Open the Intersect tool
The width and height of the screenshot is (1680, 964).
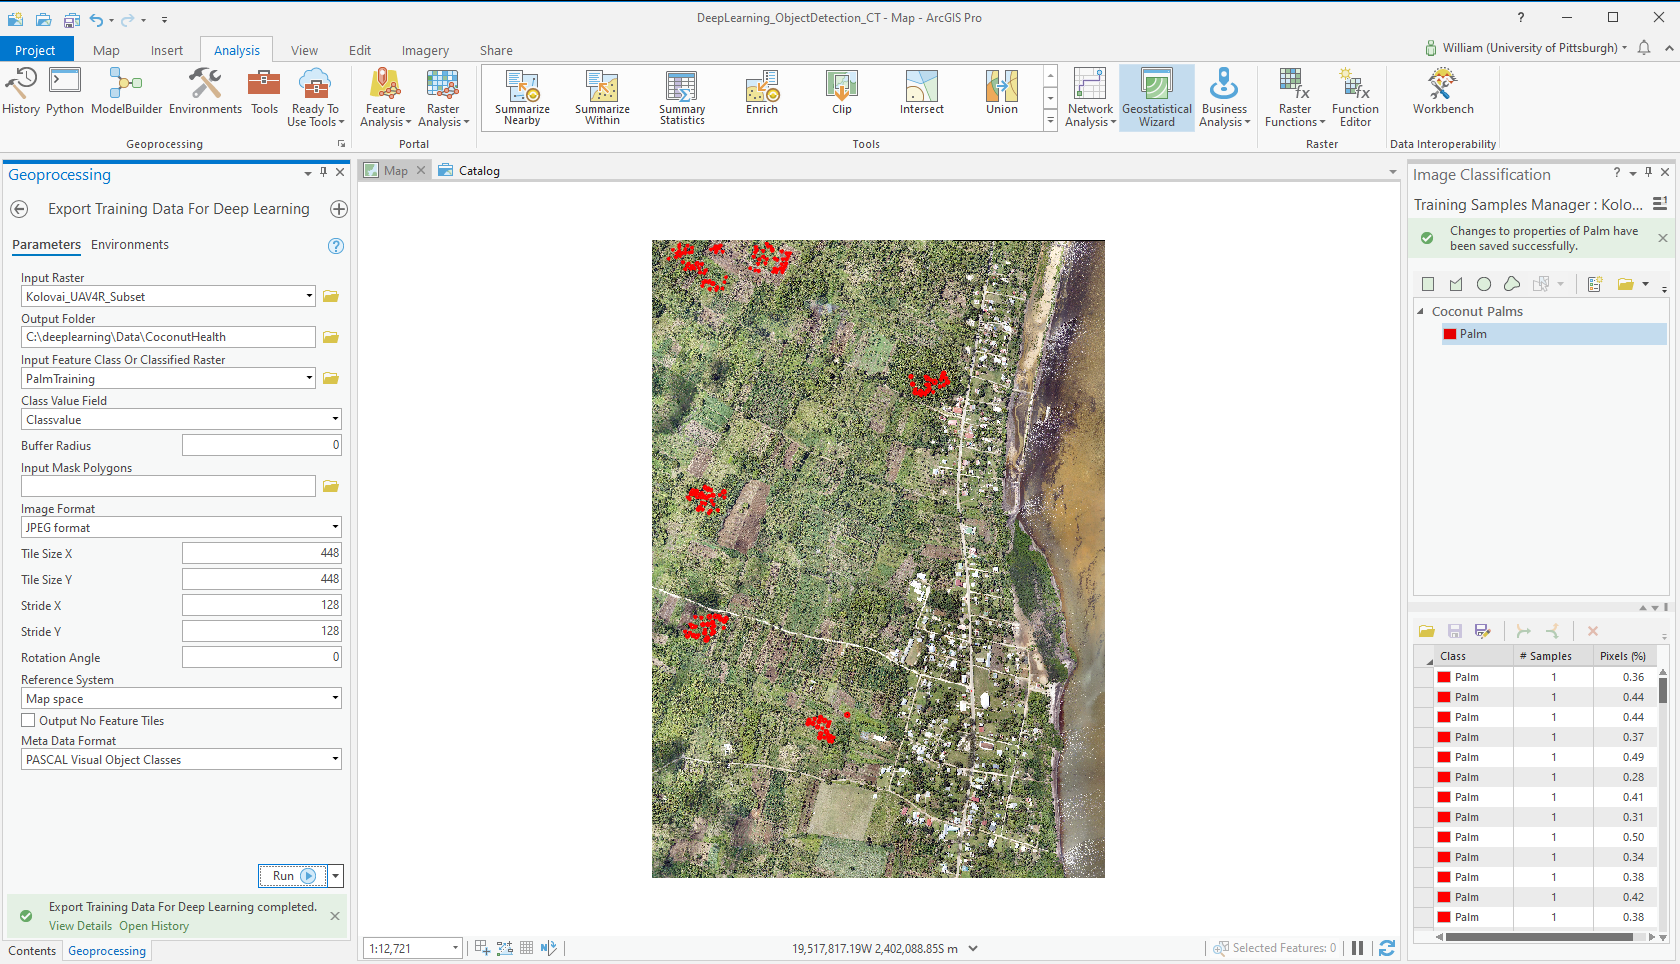click(922, 93)
